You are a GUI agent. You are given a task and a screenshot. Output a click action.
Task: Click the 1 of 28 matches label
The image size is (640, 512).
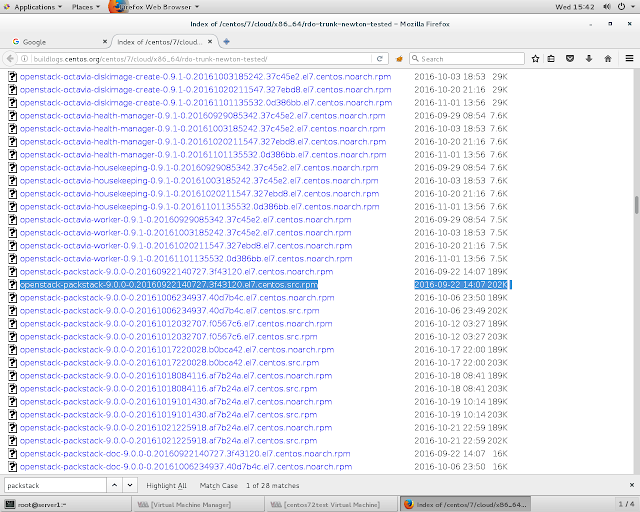(273, 485)
